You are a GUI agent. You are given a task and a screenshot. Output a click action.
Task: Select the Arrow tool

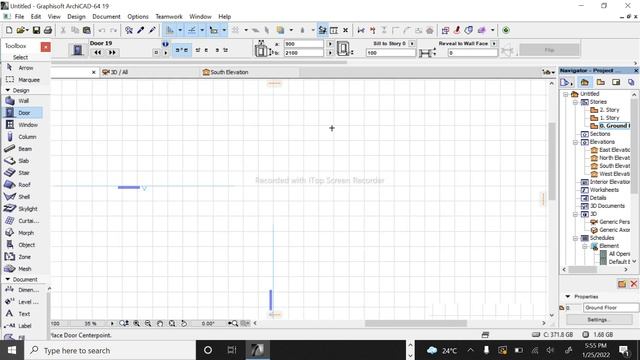22,67
